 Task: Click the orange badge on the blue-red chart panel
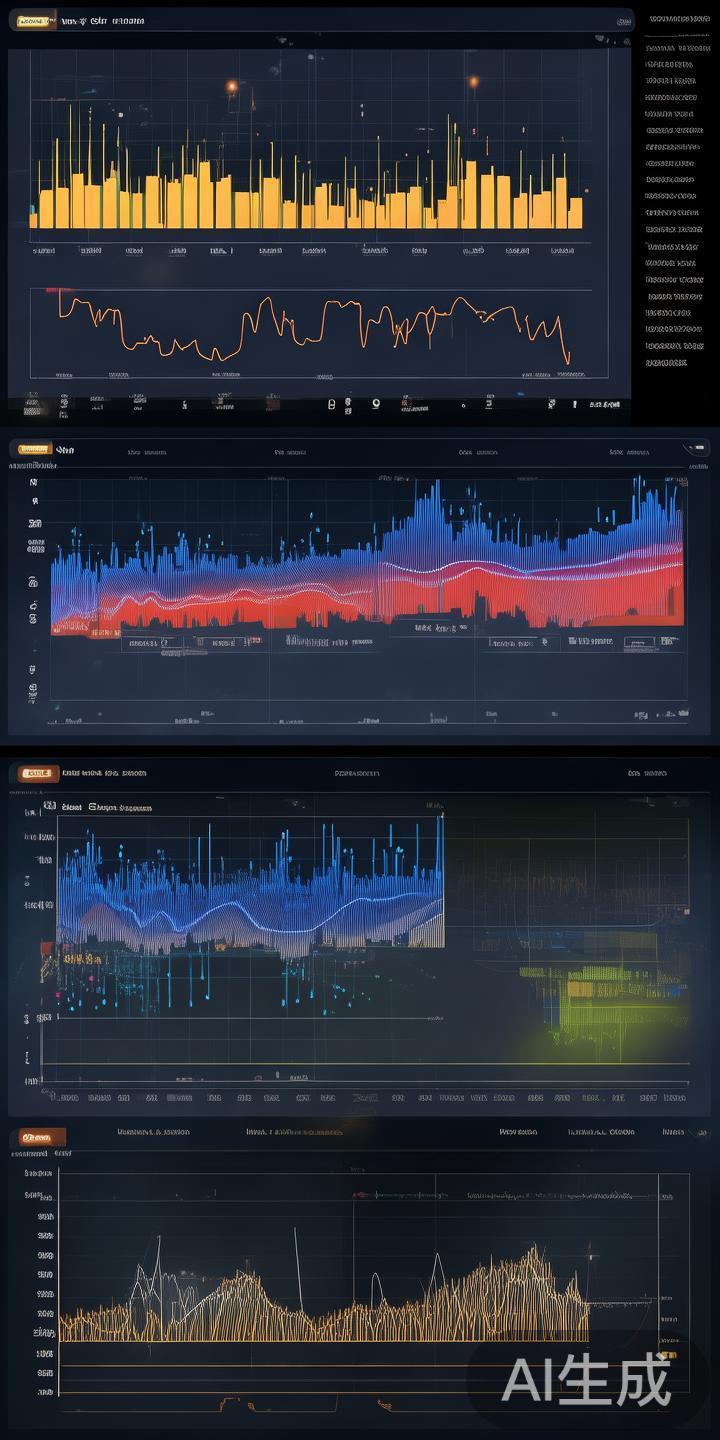pyautogui.click(x=33, y=450)
